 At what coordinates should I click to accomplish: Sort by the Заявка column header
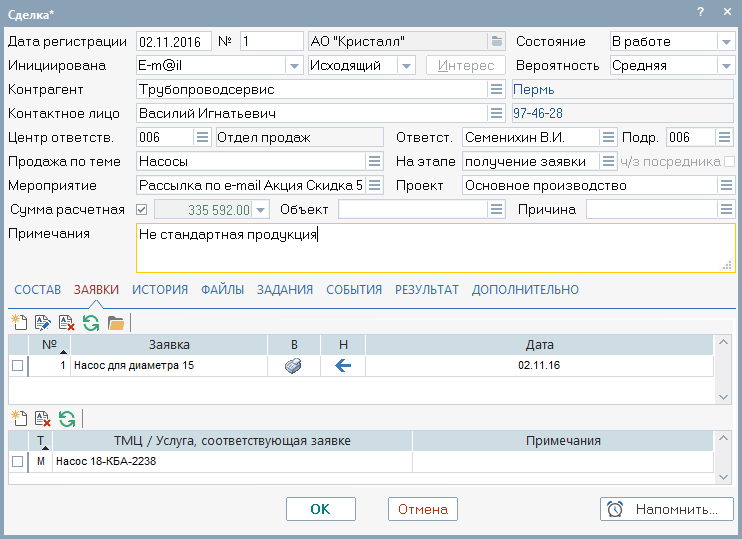click(169, 345)
